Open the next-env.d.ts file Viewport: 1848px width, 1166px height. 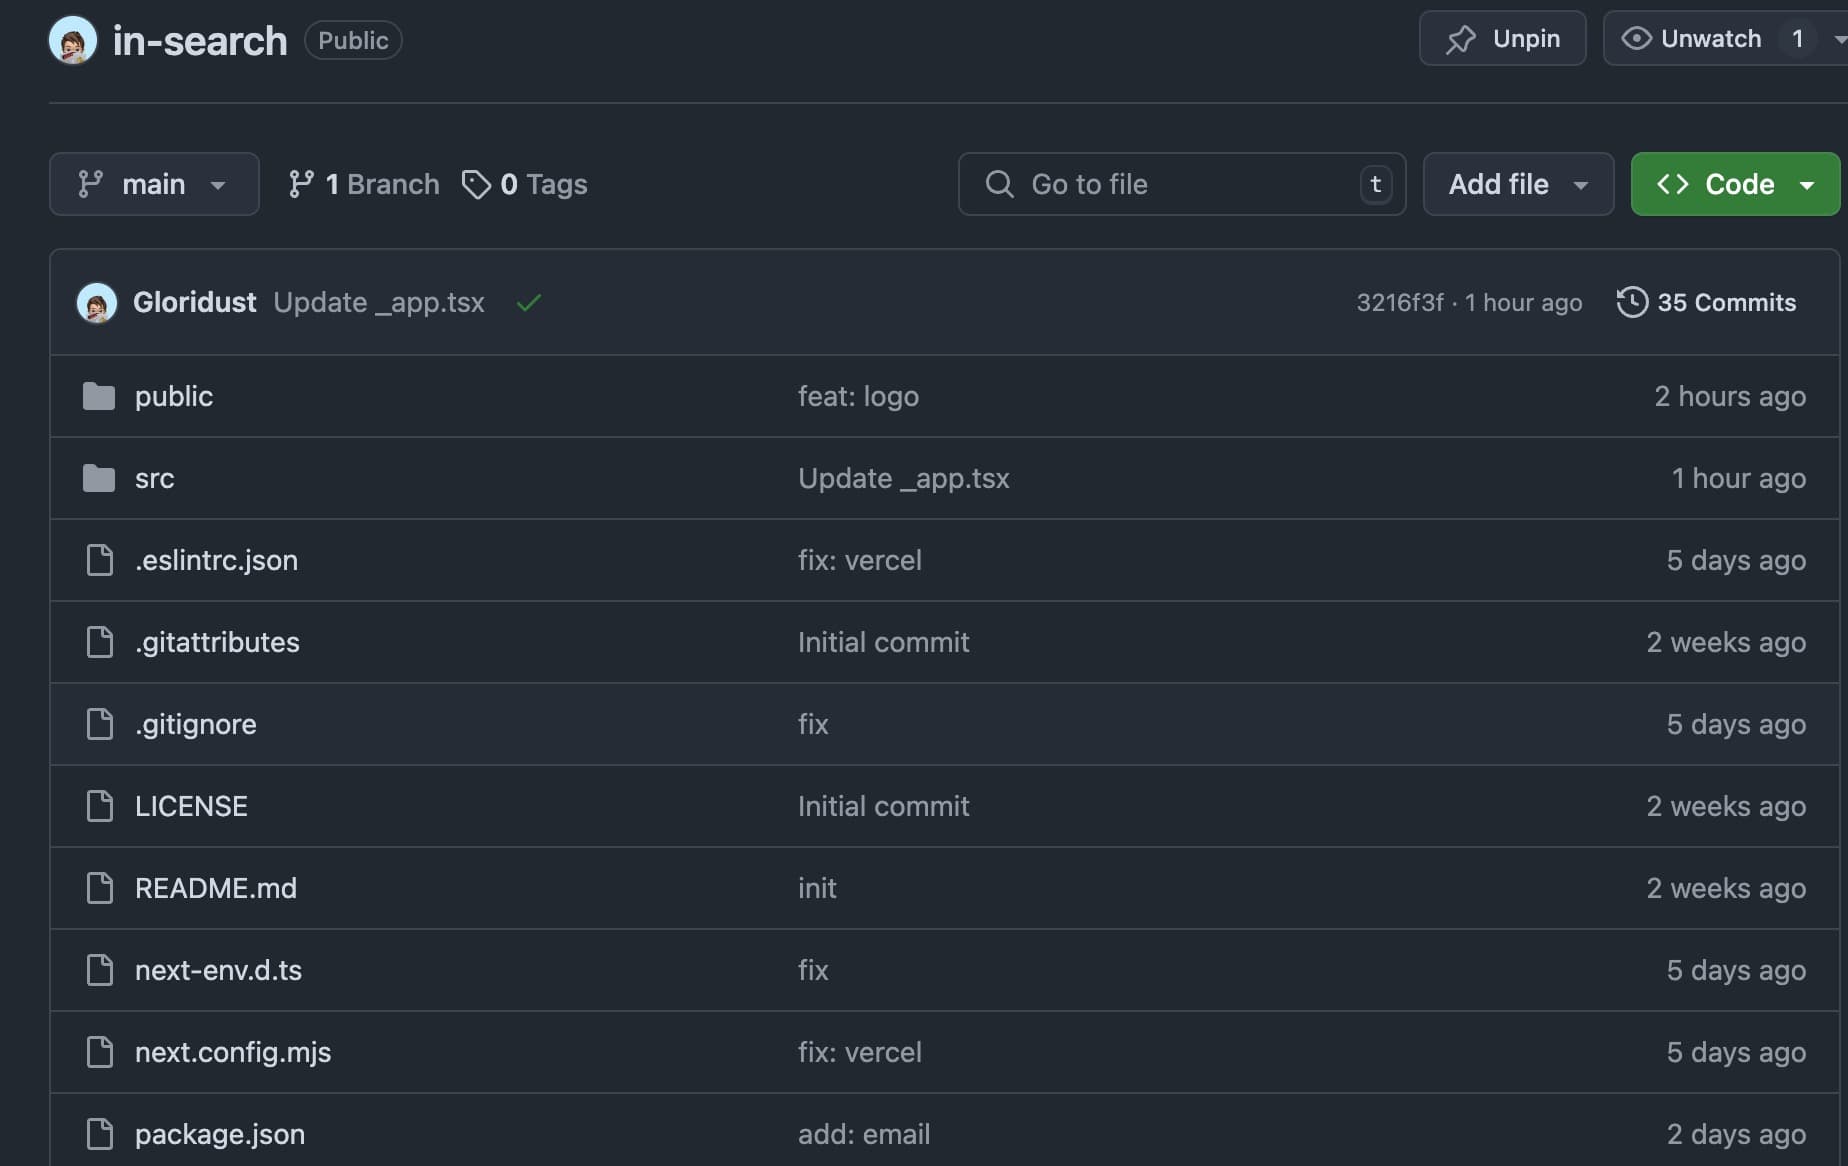(218, 970)
